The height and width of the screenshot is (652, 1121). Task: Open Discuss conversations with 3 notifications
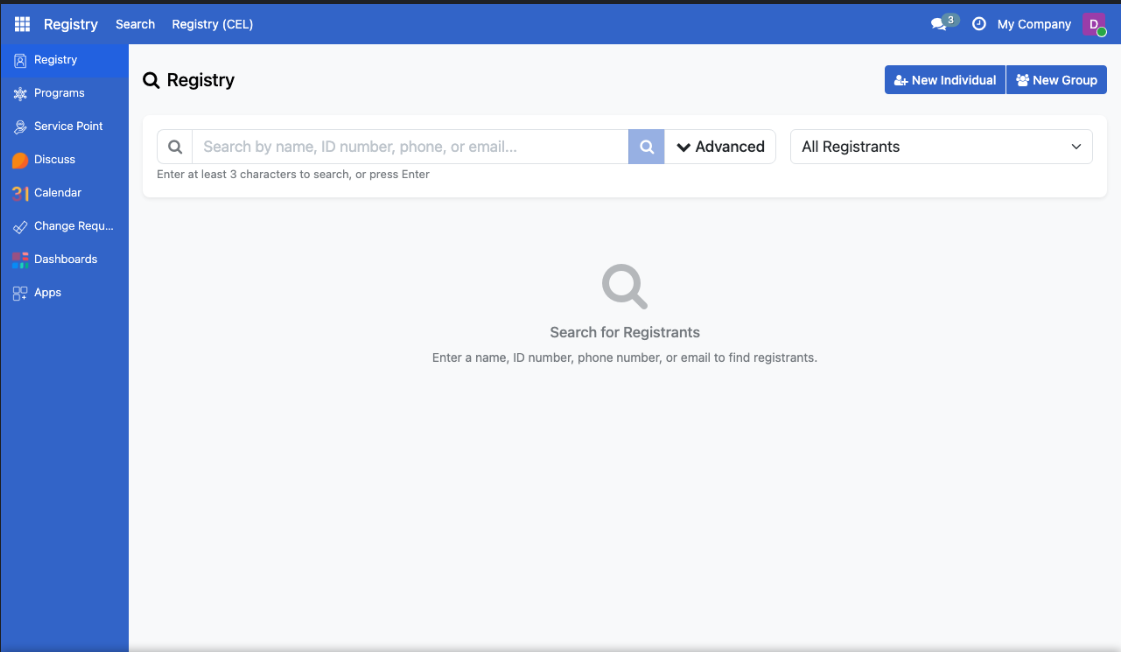click(938, 23)
